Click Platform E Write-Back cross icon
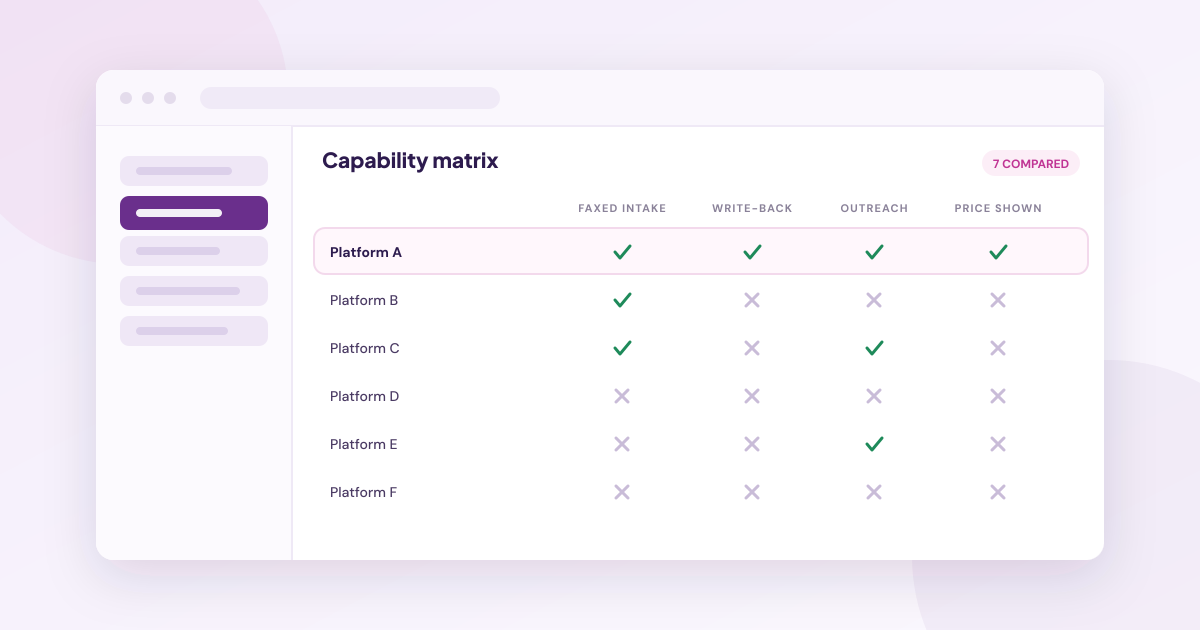 [752, 444]
